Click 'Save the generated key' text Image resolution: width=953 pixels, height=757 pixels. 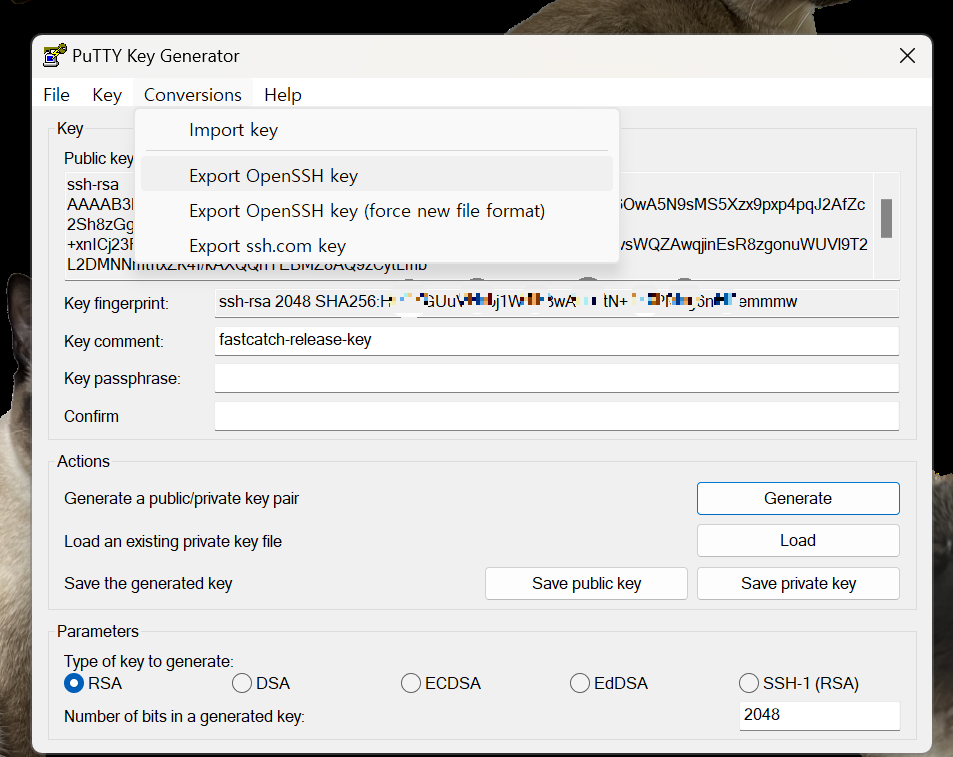coord(148,583)
